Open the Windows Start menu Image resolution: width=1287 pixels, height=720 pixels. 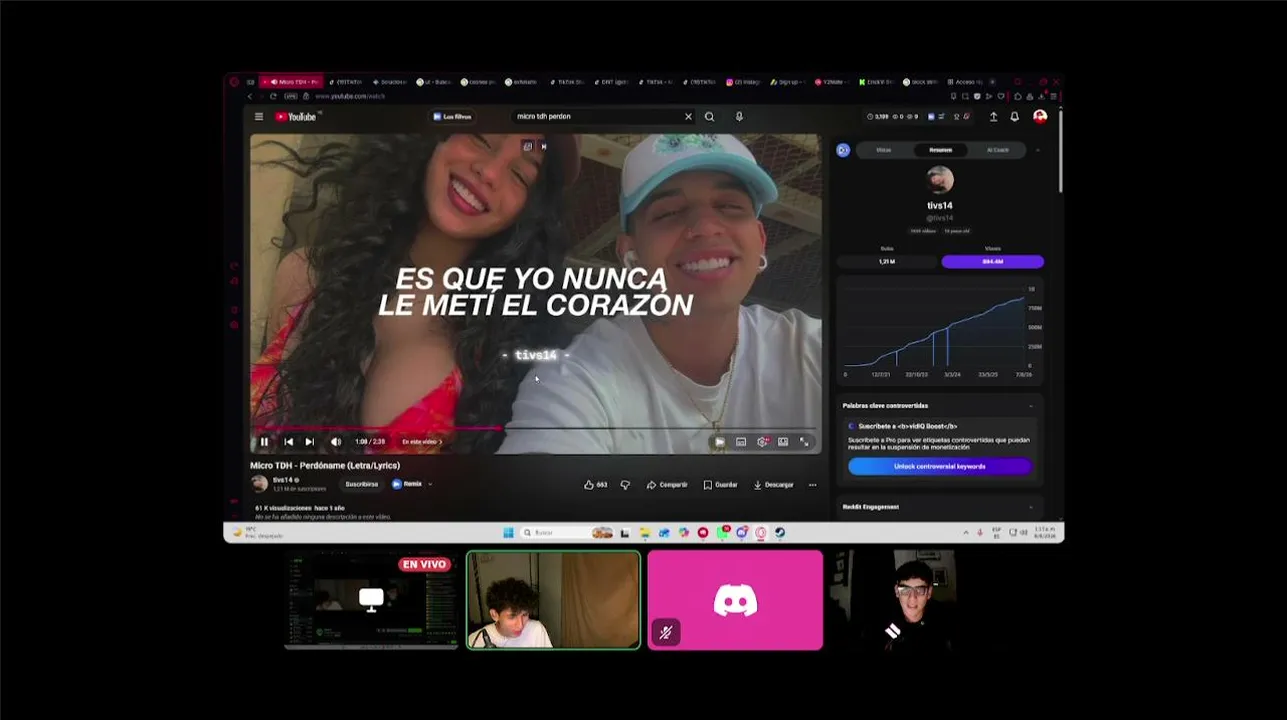click(x=508, y=533)
